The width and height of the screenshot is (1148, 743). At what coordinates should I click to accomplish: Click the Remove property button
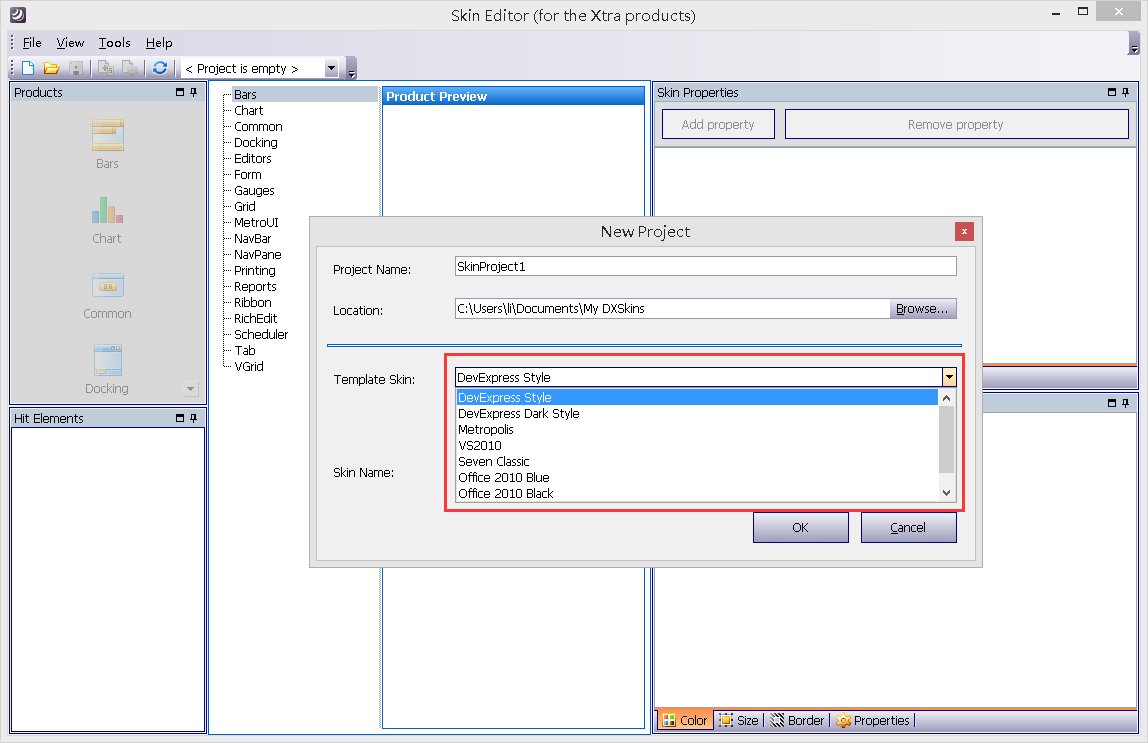[x=955, y=124]
